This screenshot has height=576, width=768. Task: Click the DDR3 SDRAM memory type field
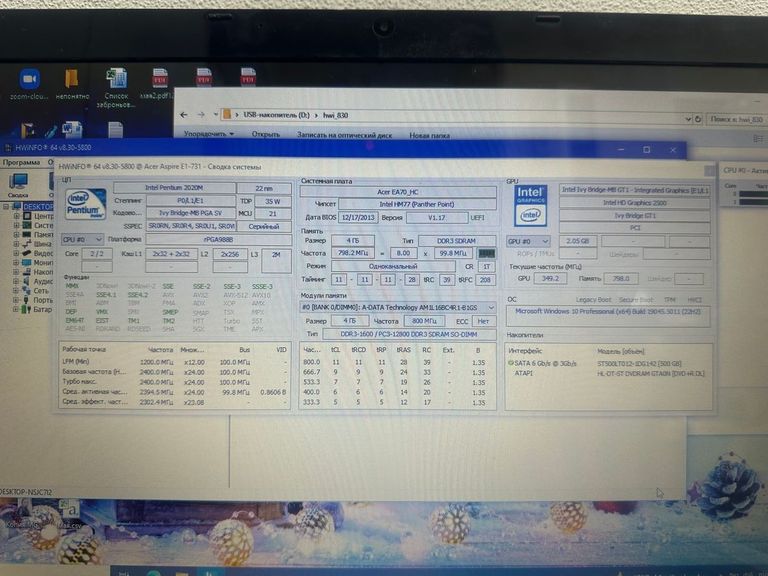coord(457,241)
